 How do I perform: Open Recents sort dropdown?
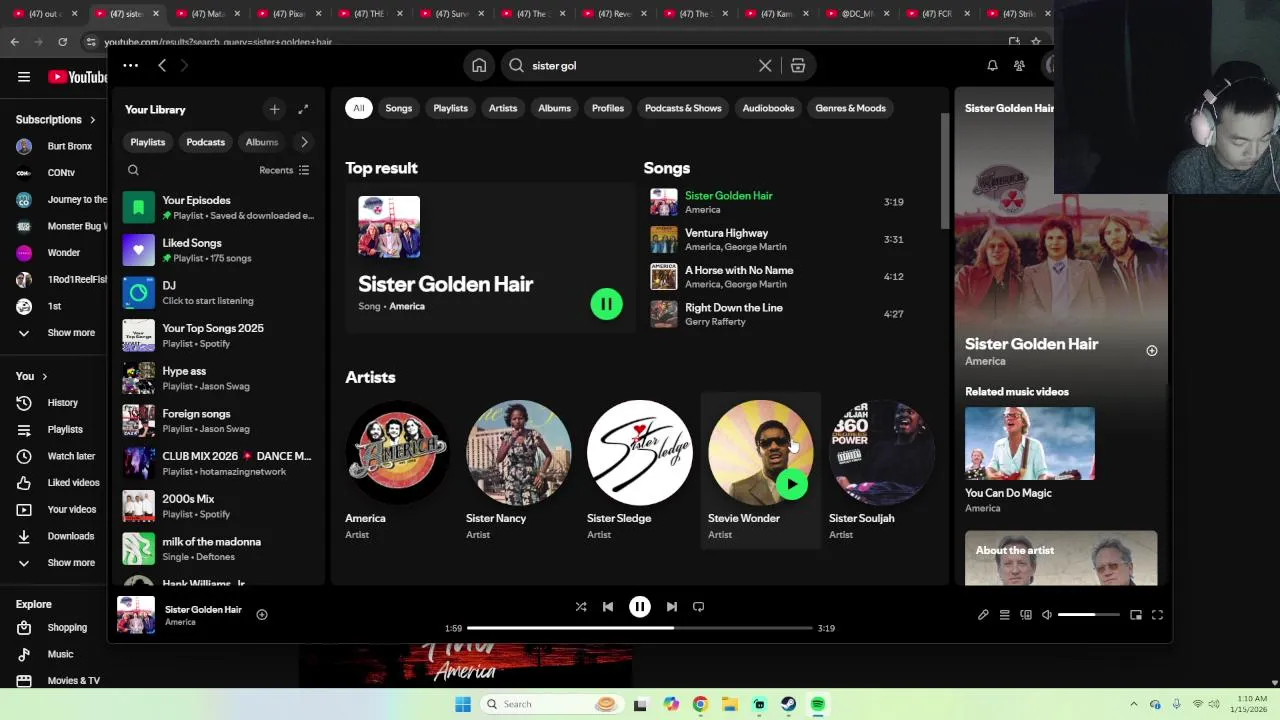click(285, 170)
